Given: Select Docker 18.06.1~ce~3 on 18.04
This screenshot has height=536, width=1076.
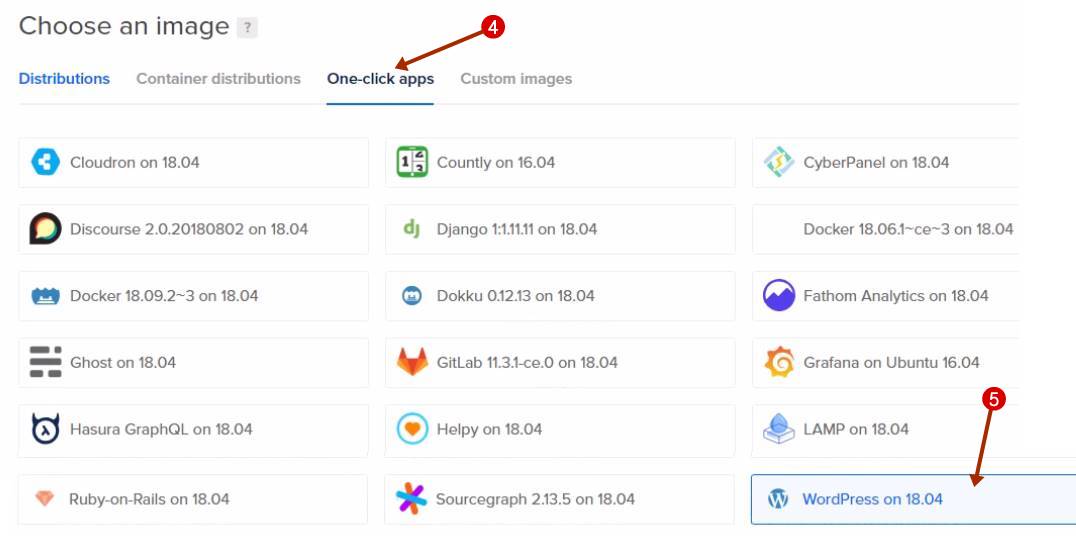Looking at the screenshot, I should point(885,229).
